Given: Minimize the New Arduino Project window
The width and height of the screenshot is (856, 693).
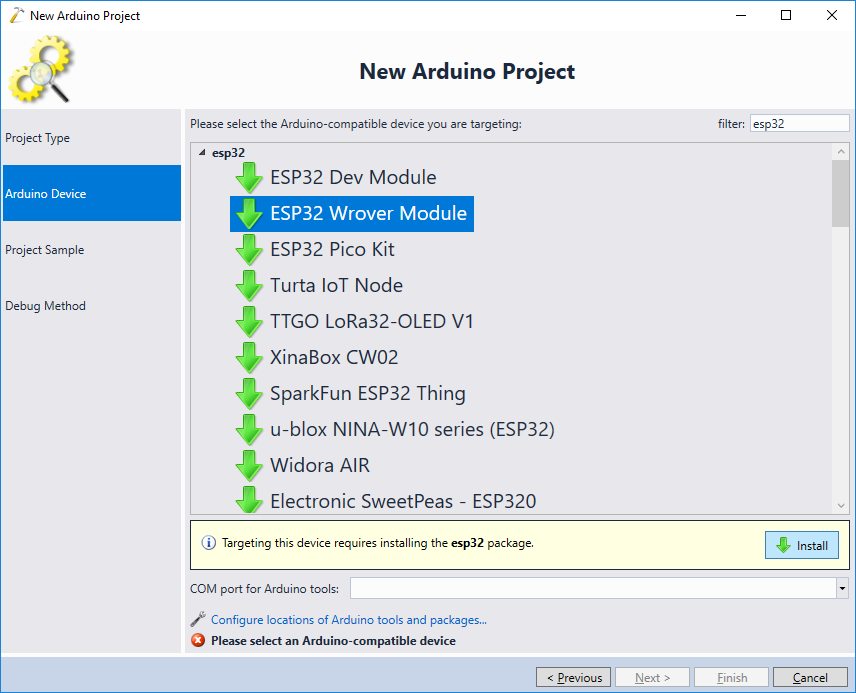Looking at the screenshot, I should click(x=741, y=15).
